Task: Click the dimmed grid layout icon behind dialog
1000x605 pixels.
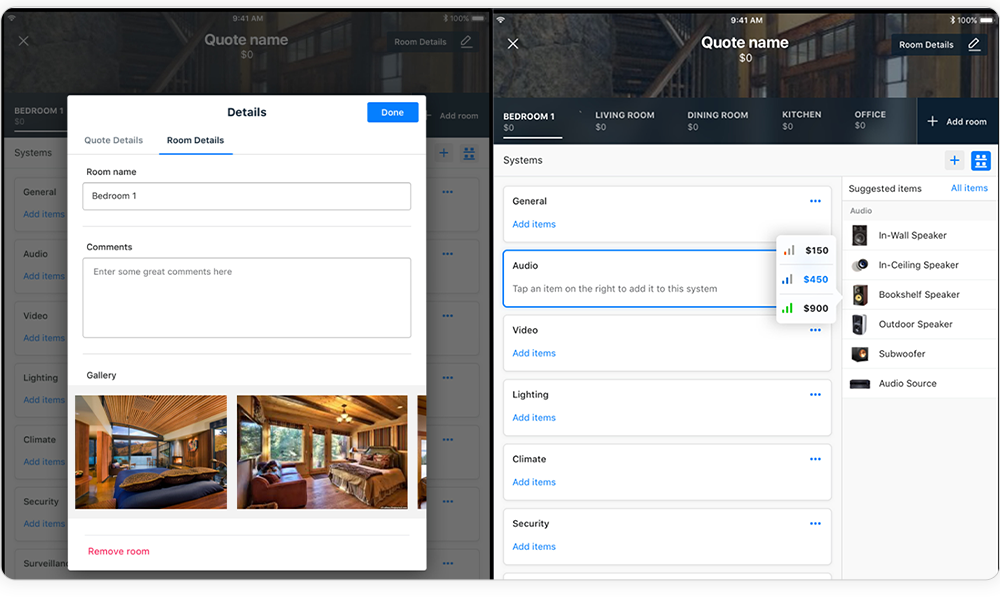Action: point(469,153)
